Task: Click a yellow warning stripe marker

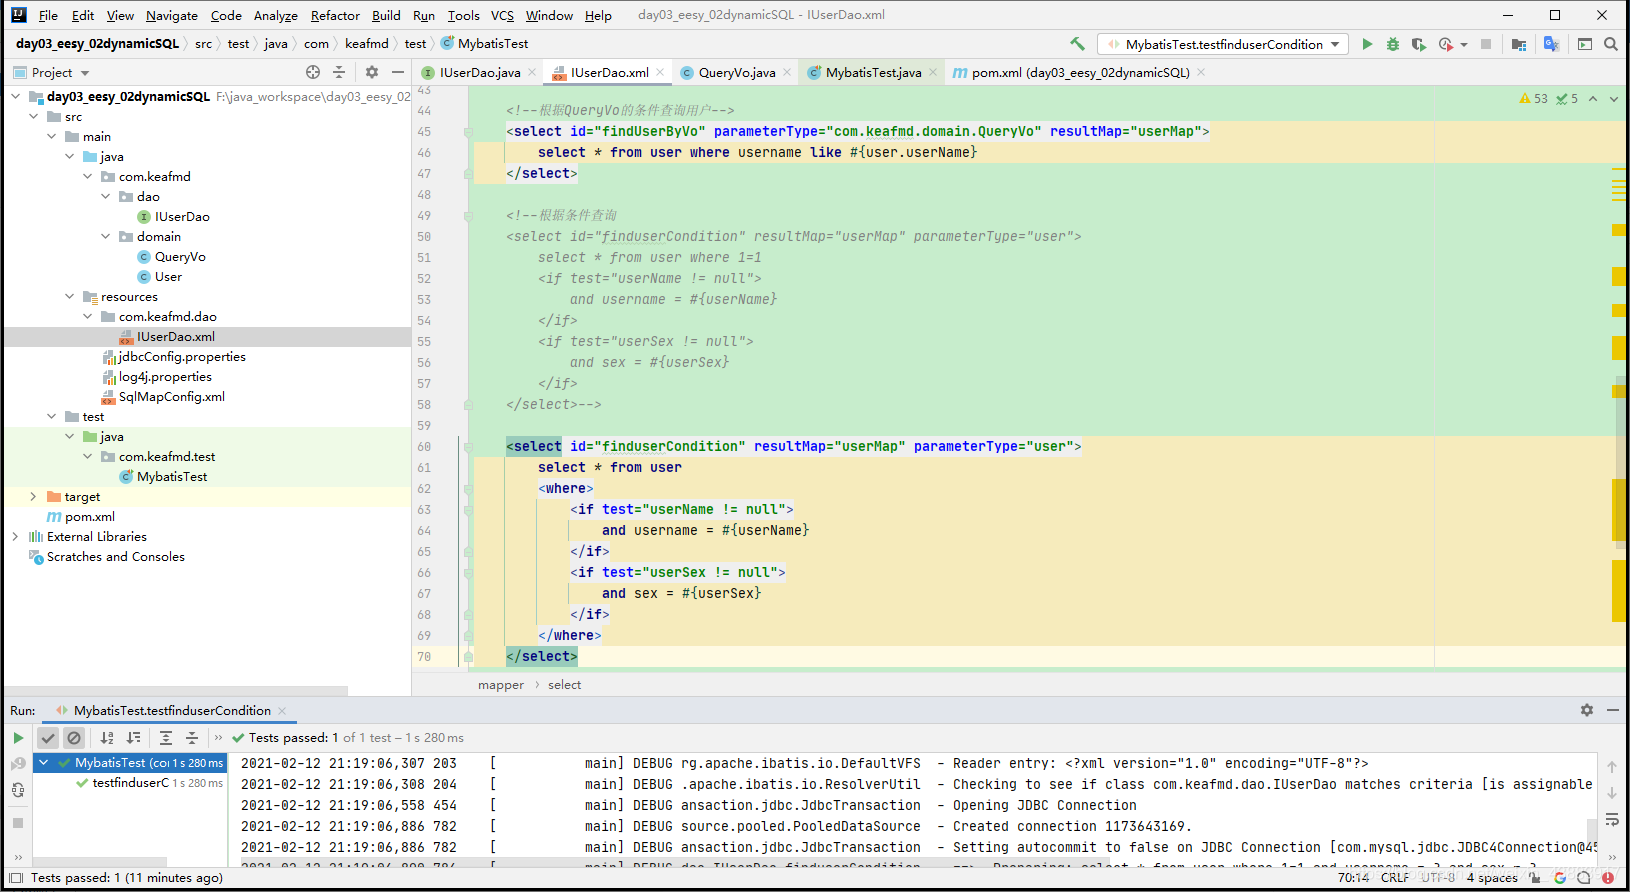Action: click(1618, 230)
